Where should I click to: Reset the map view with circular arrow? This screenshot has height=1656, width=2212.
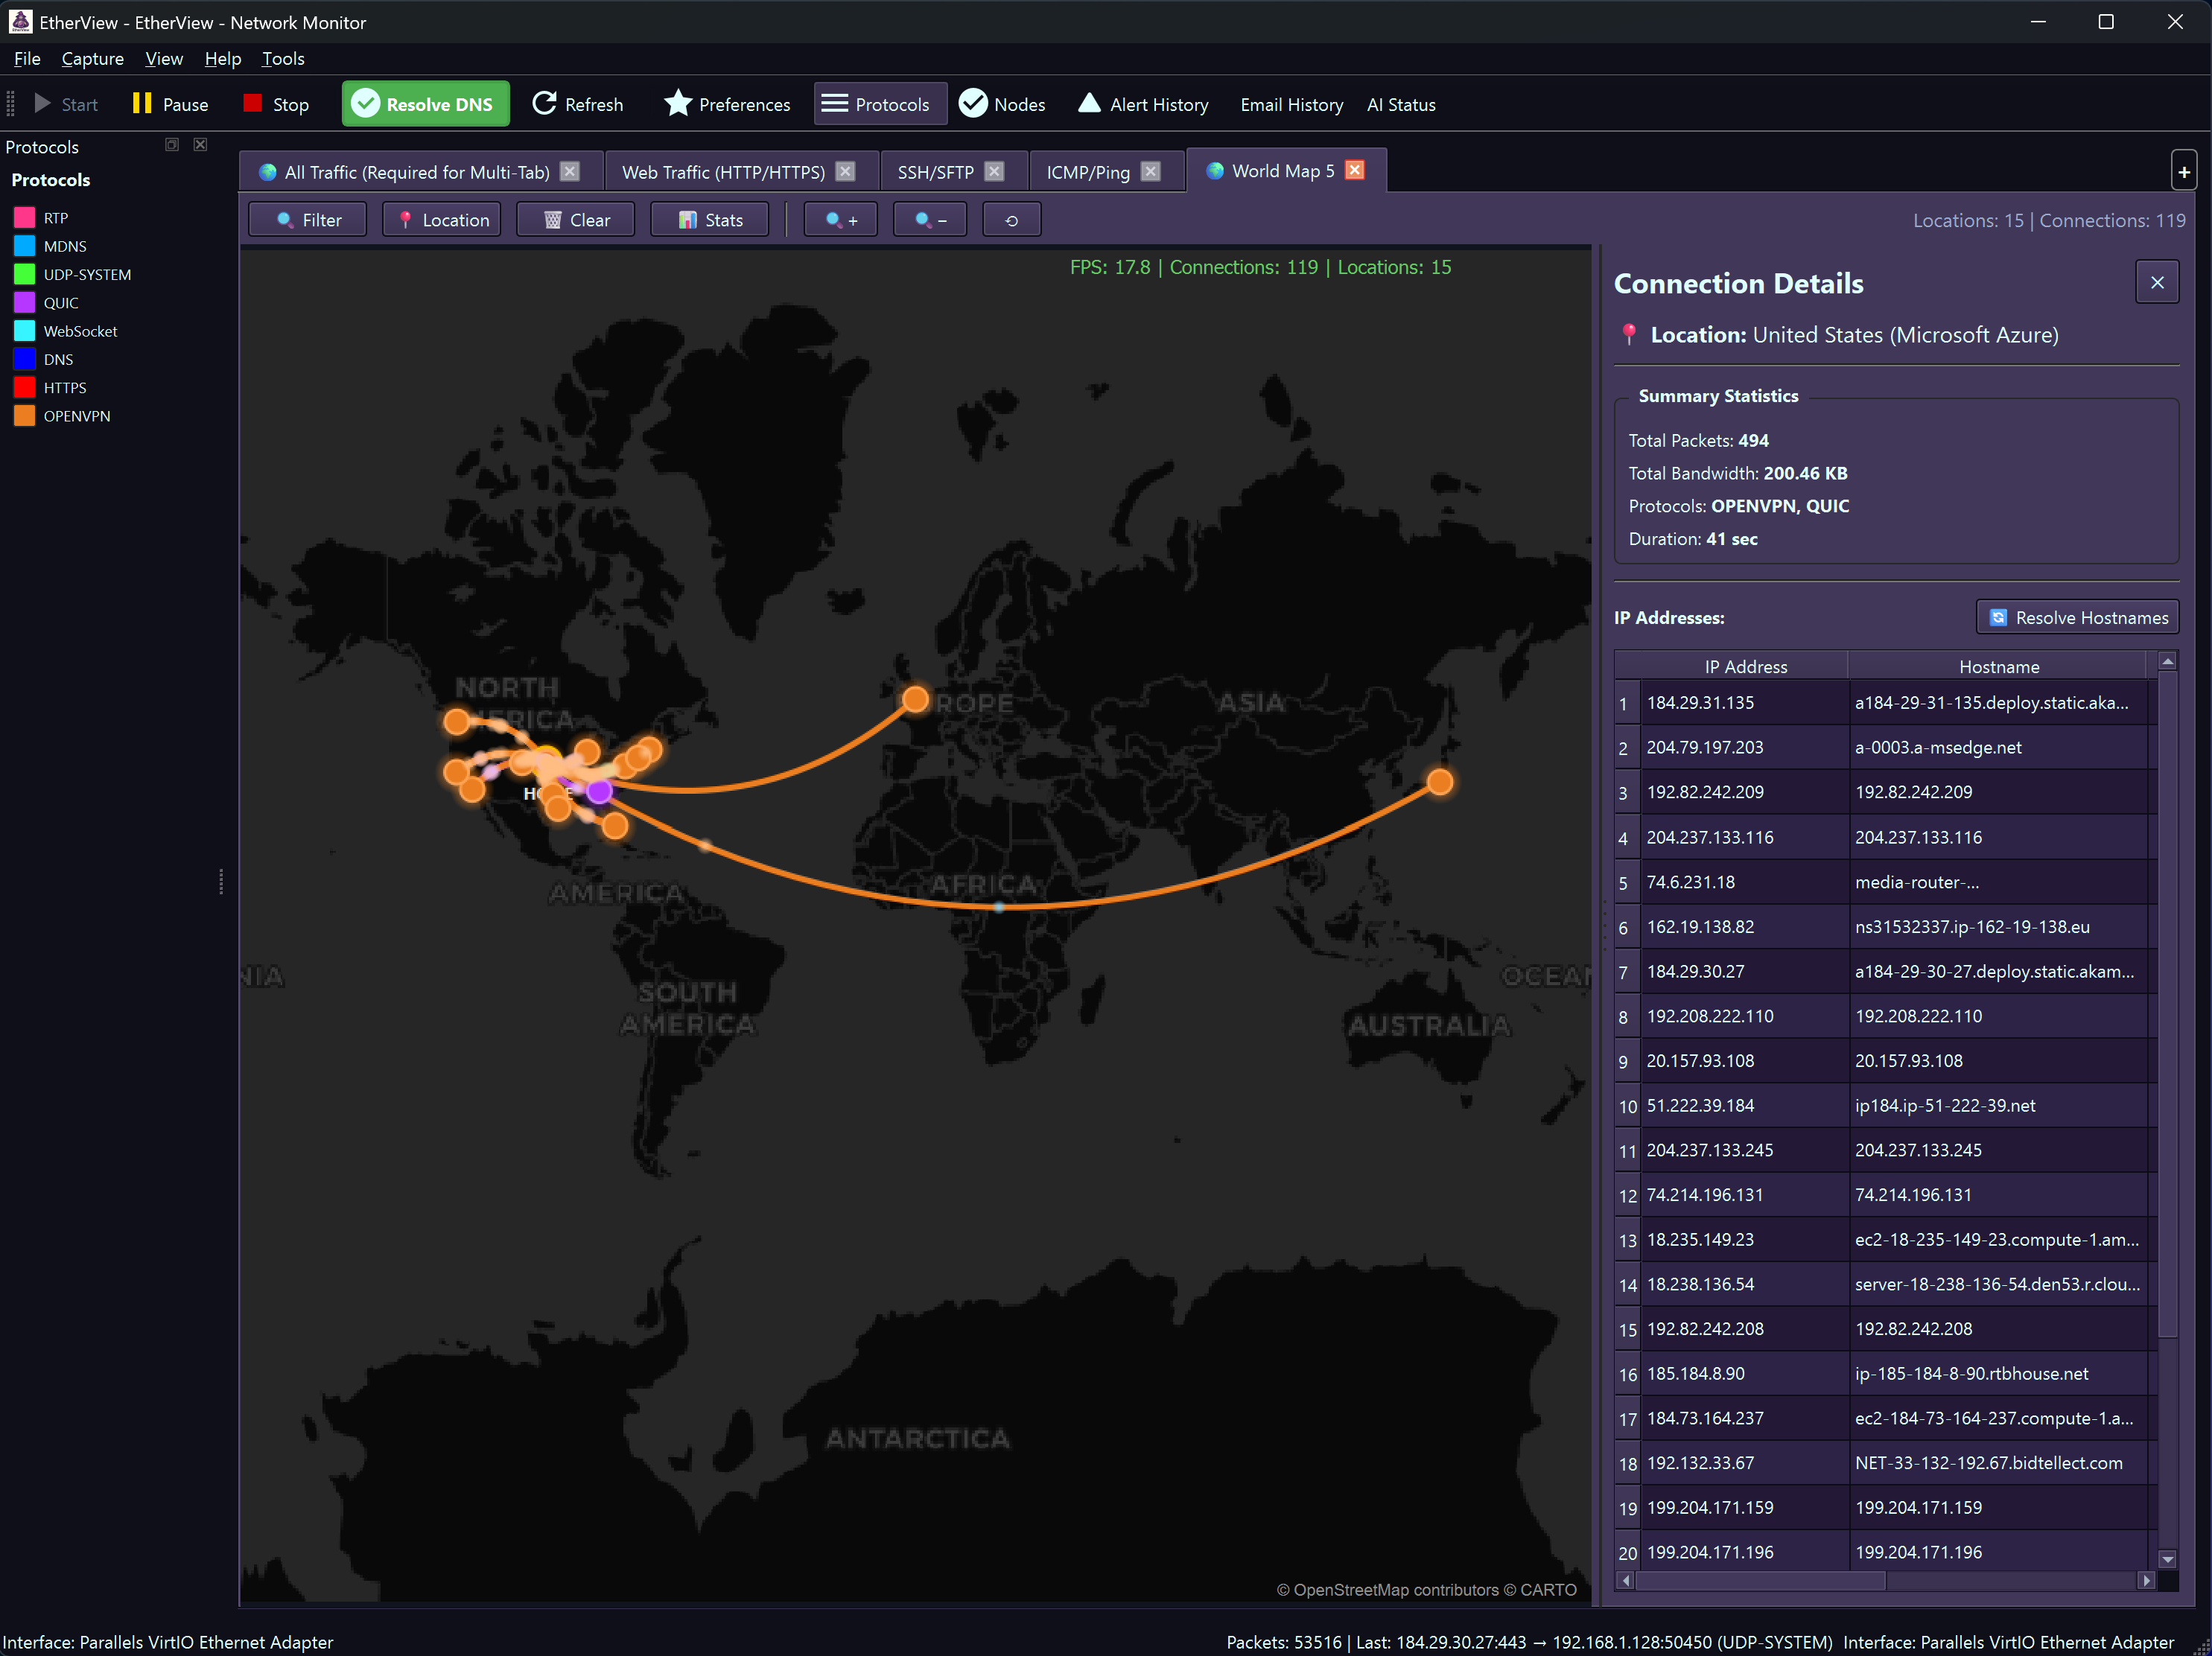point(1011,219)
